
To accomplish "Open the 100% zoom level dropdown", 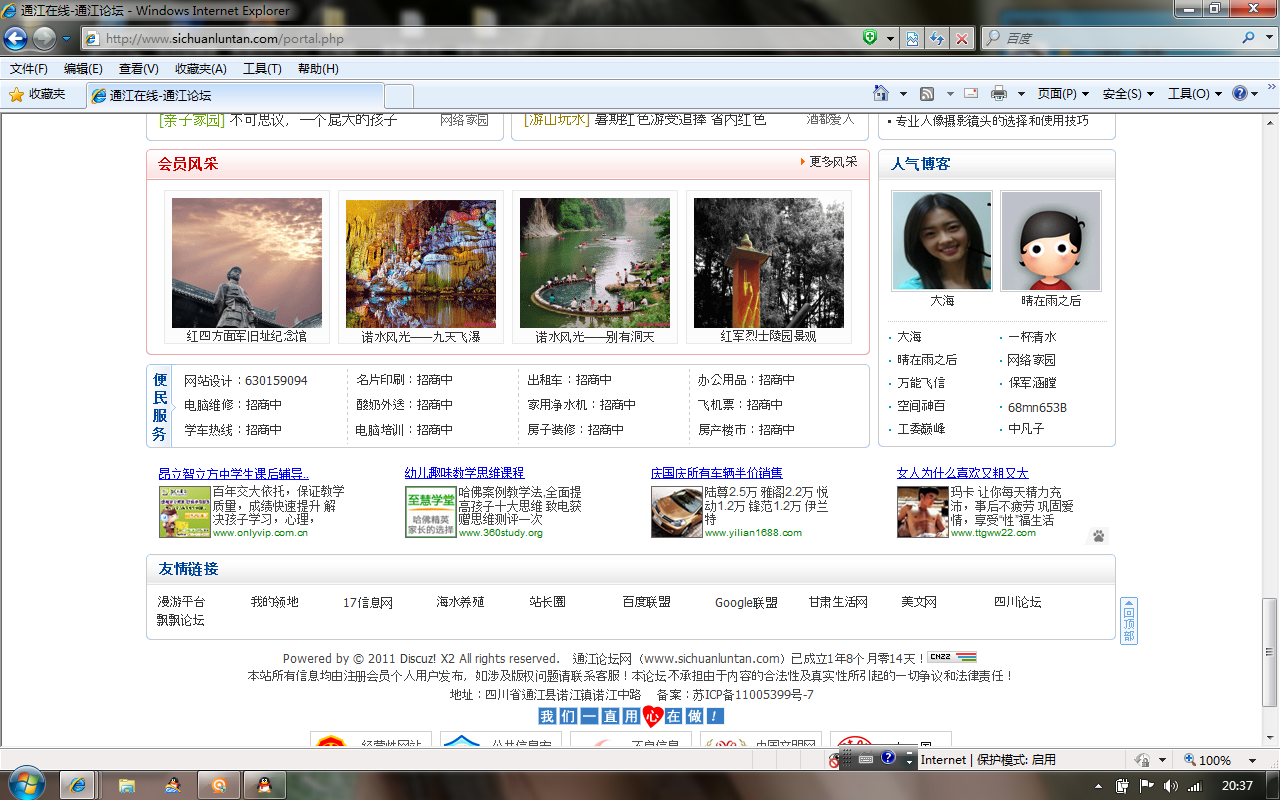I will [1221, 760].
